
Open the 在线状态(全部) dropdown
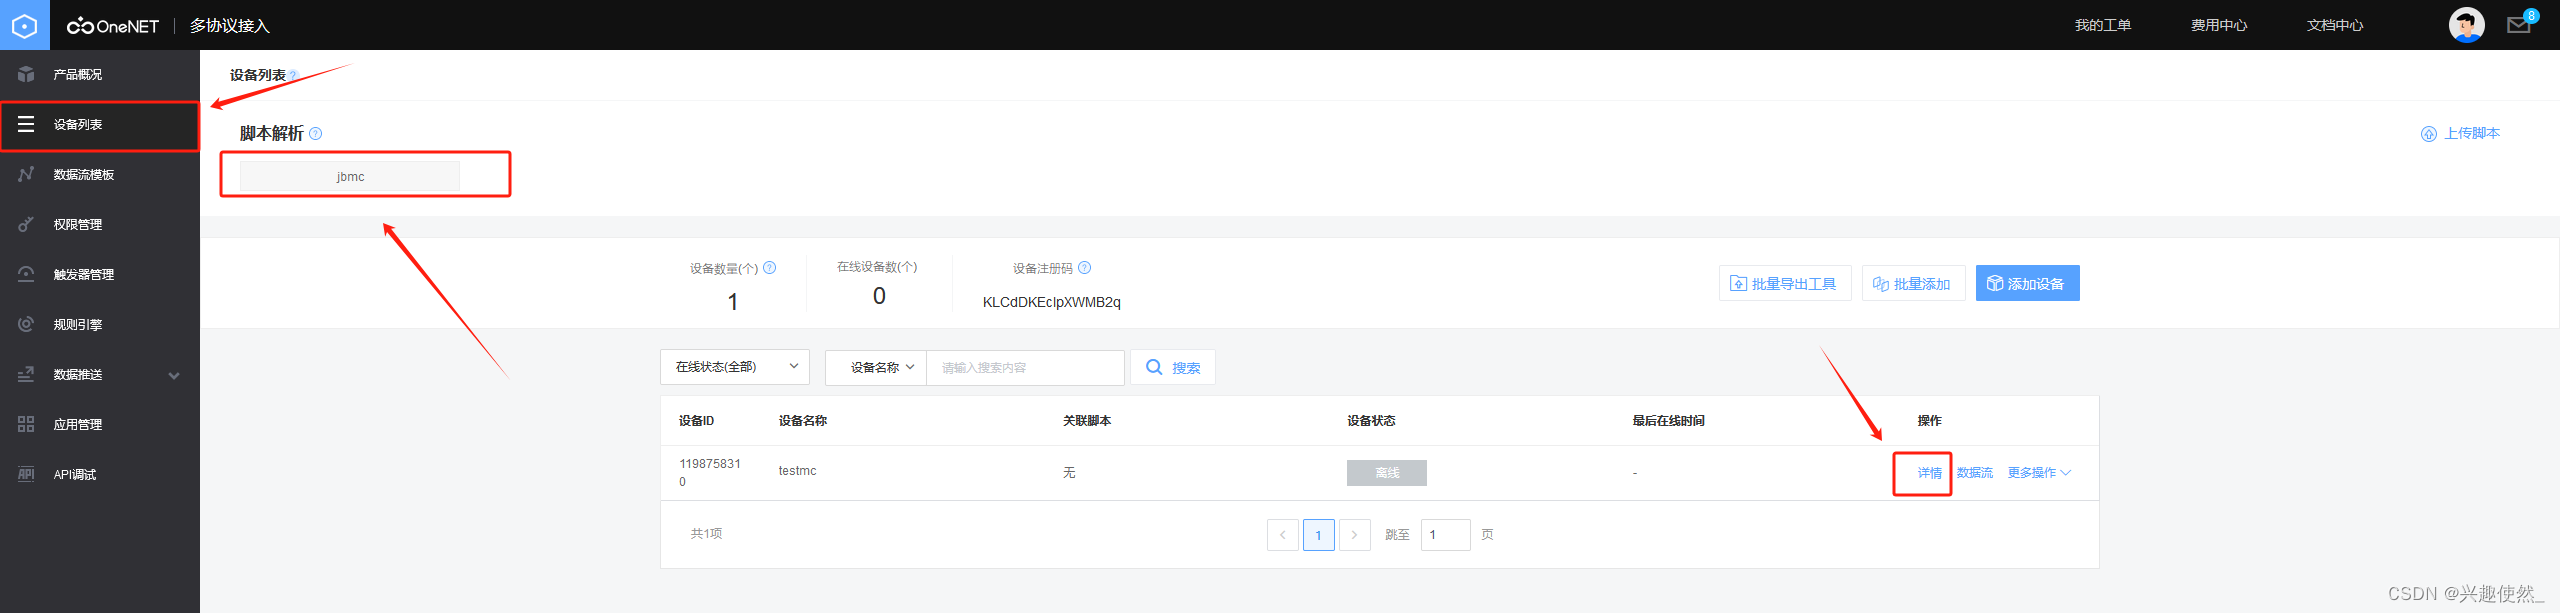coord(735,367)
